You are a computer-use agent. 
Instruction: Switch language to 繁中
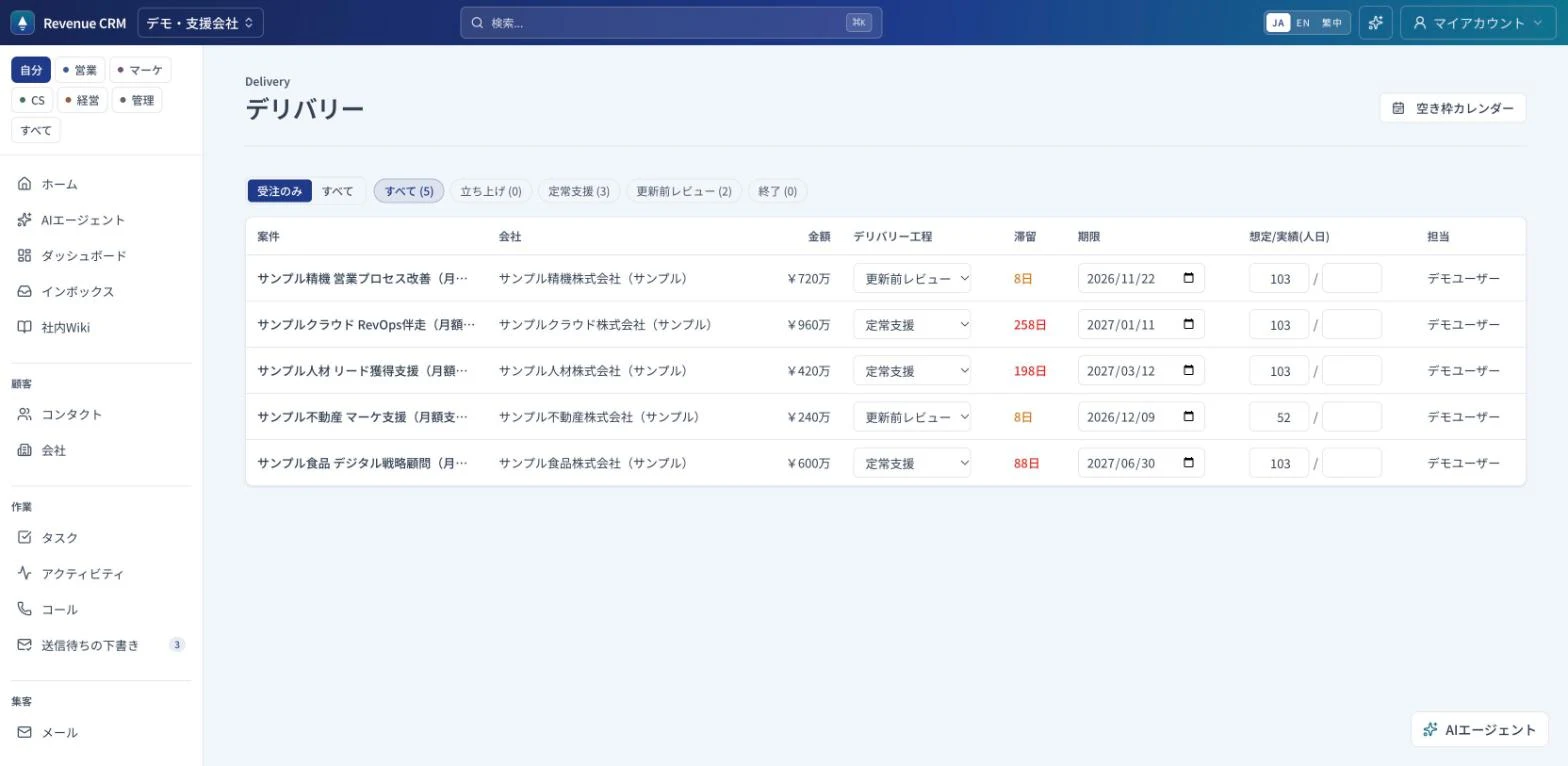1332,23
